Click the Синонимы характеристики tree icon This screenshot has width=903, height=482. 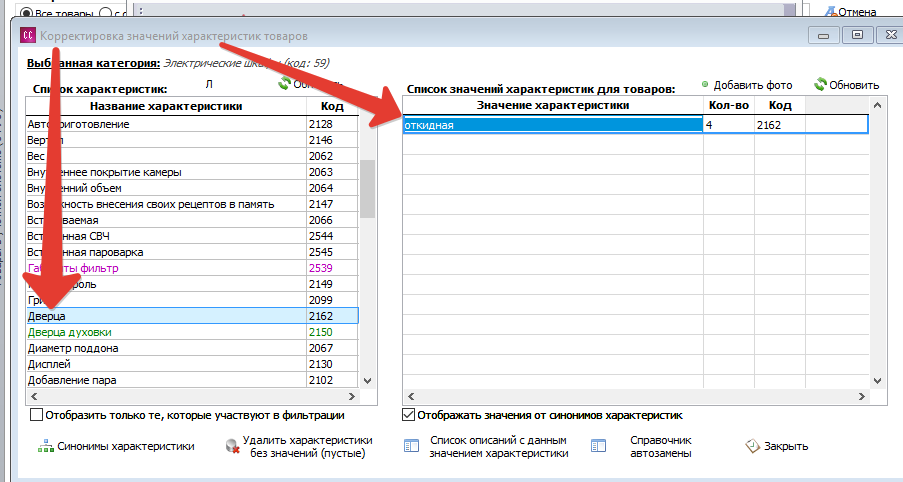click(45, 446)
